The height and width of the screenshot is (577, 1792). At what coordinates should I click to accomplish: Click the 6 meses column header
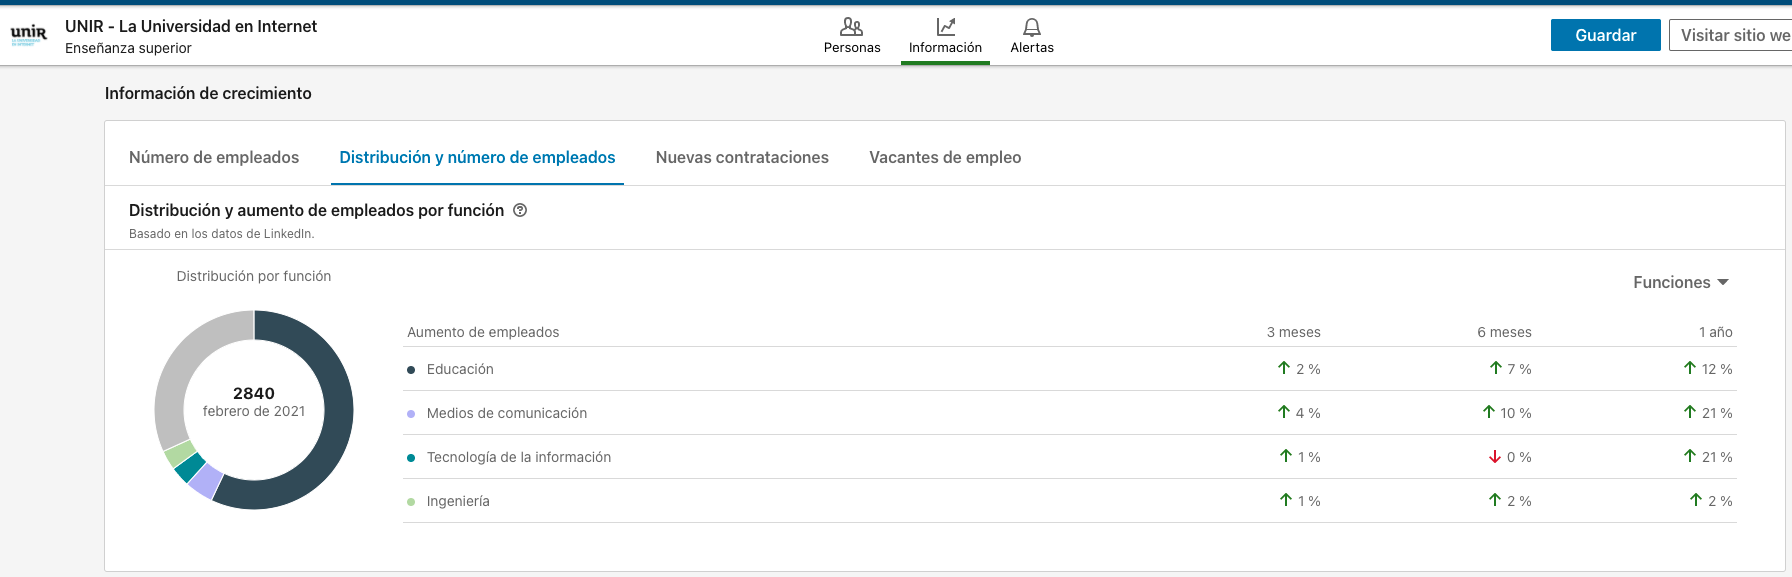[x=1504, y=332]
